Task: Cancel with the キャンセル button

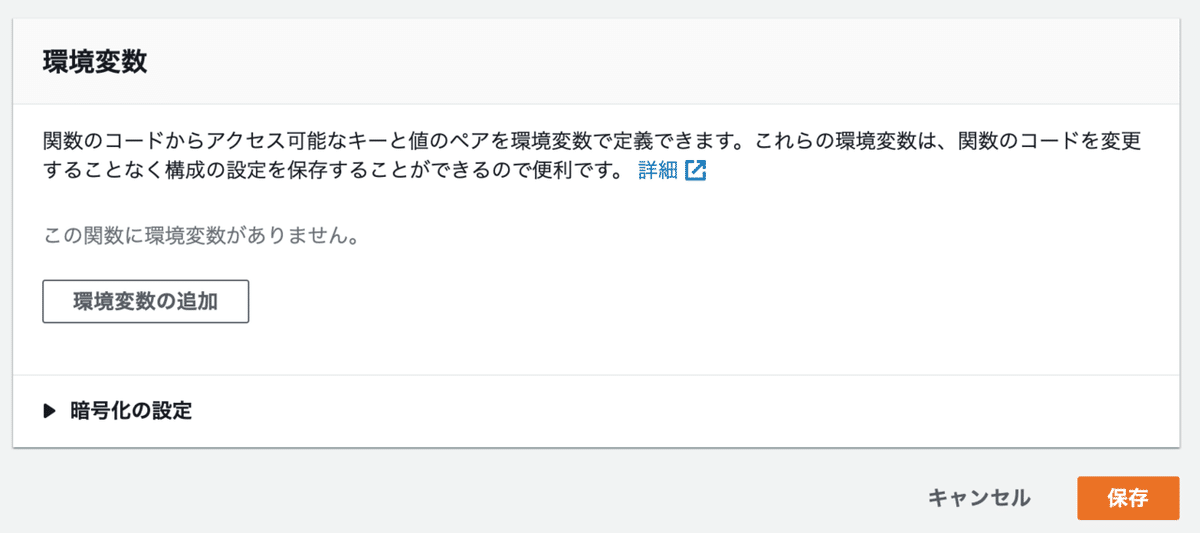Action: [978, 498]
